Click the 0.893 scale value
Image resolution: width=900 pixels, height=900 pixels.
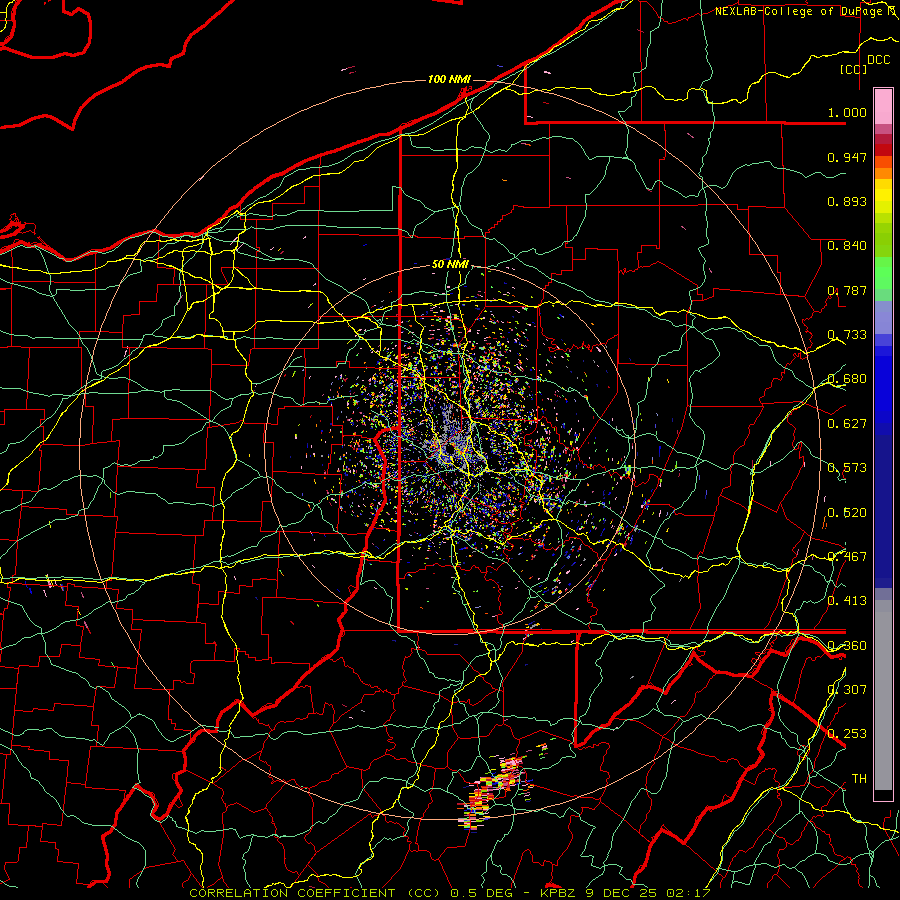click(847, 201)
